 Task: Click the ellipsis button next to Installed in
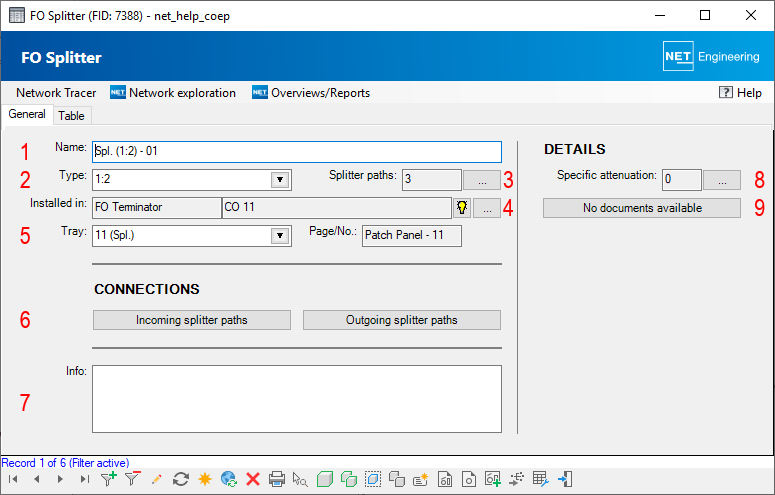click(487, 208)
